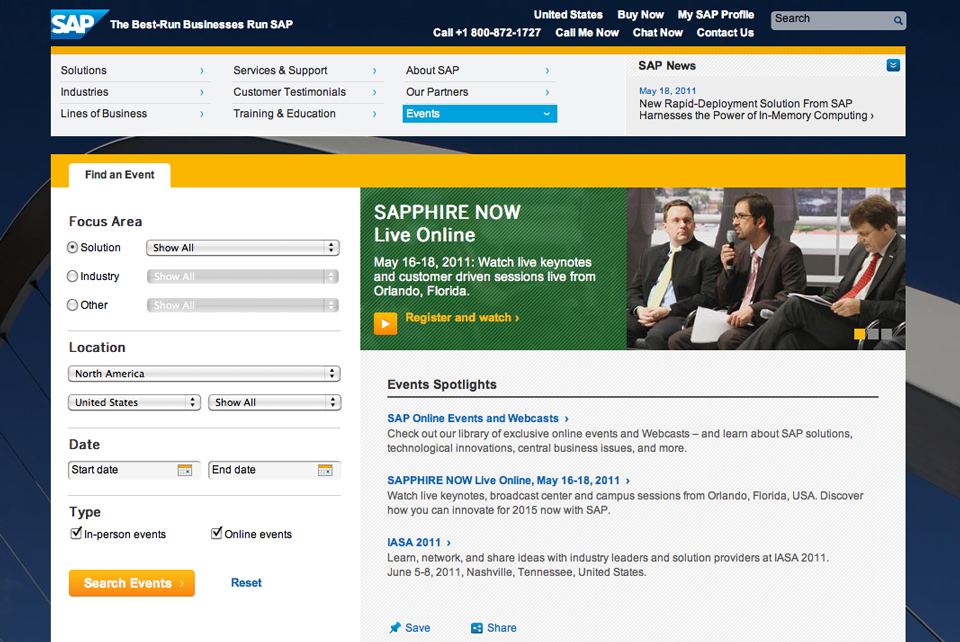This screenshot has height=642, width=960.
Task: Select the Other radio button
Action: click(x=72, y=305)
